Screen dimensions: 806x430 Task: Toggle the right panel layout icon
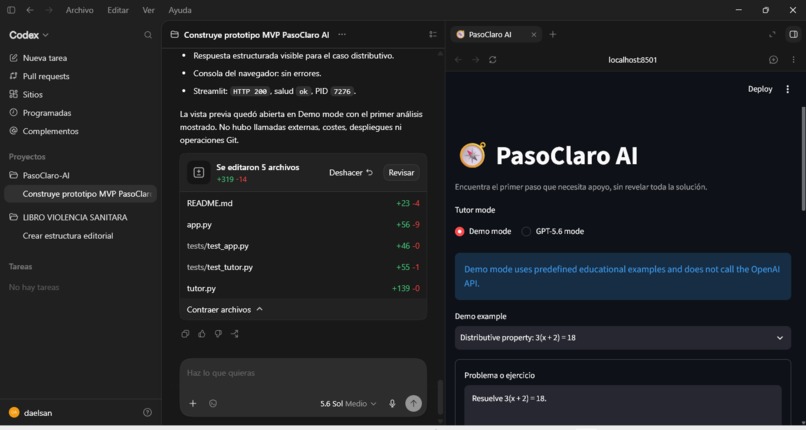click(794, 34)
